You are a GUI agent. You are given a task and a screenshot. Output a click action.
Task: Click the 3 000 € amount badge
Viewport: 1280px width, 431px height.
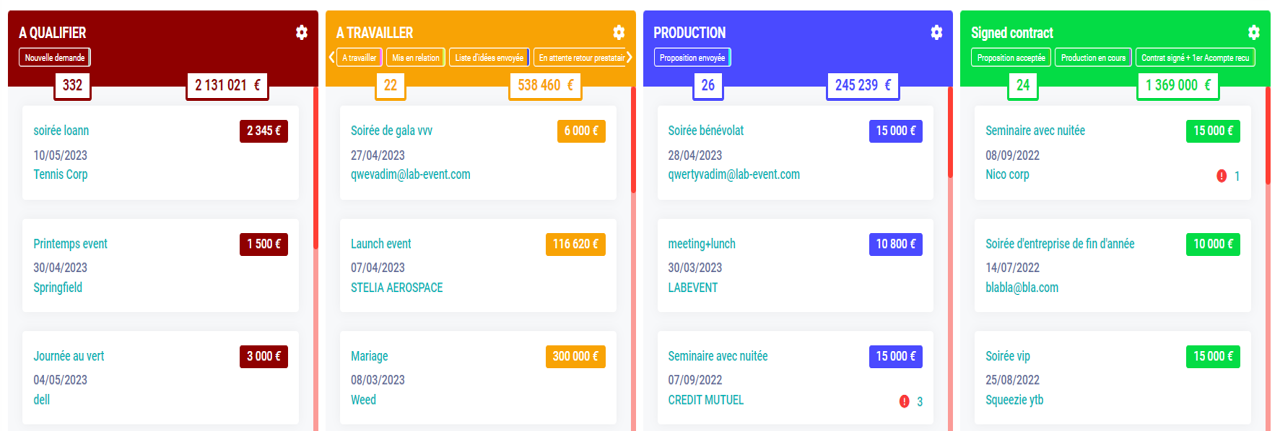(264, 356)
